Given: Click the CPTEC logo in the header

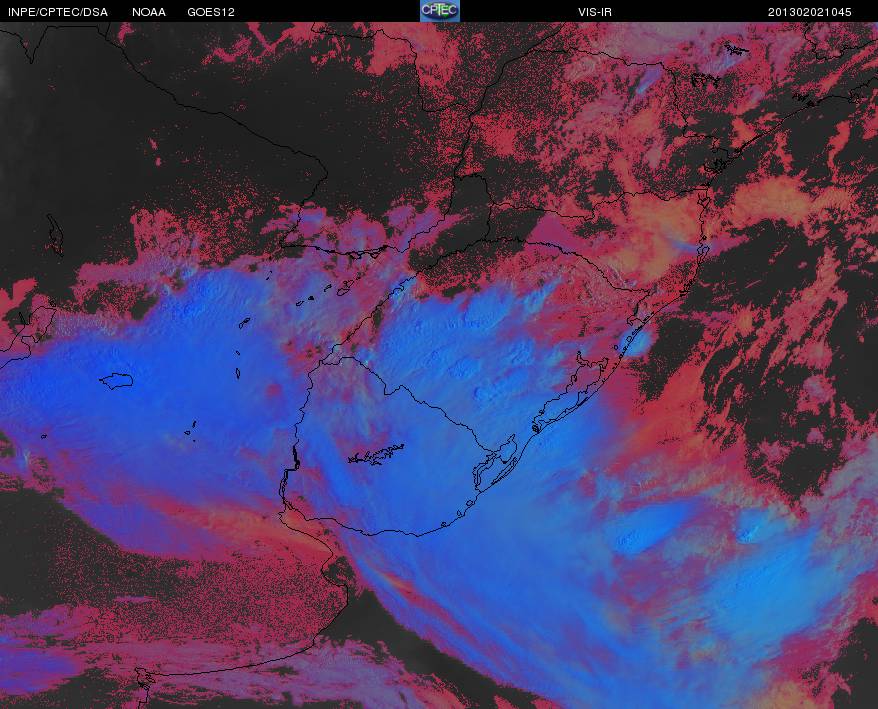Looking at the screenshot, I should [x=440, y=11].
